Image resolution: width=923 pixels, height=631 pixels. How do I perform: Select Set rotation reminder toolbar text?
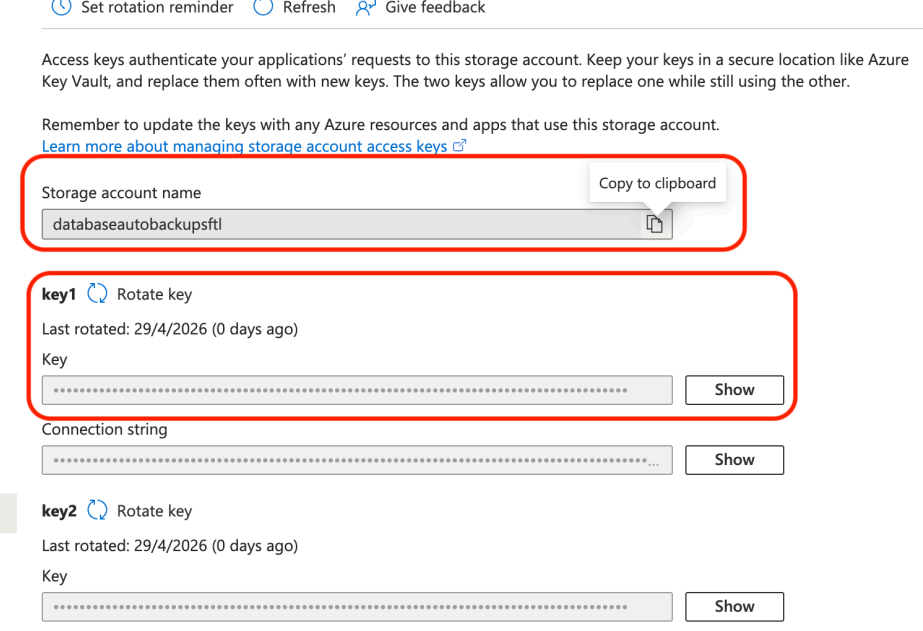pos(157,7)
